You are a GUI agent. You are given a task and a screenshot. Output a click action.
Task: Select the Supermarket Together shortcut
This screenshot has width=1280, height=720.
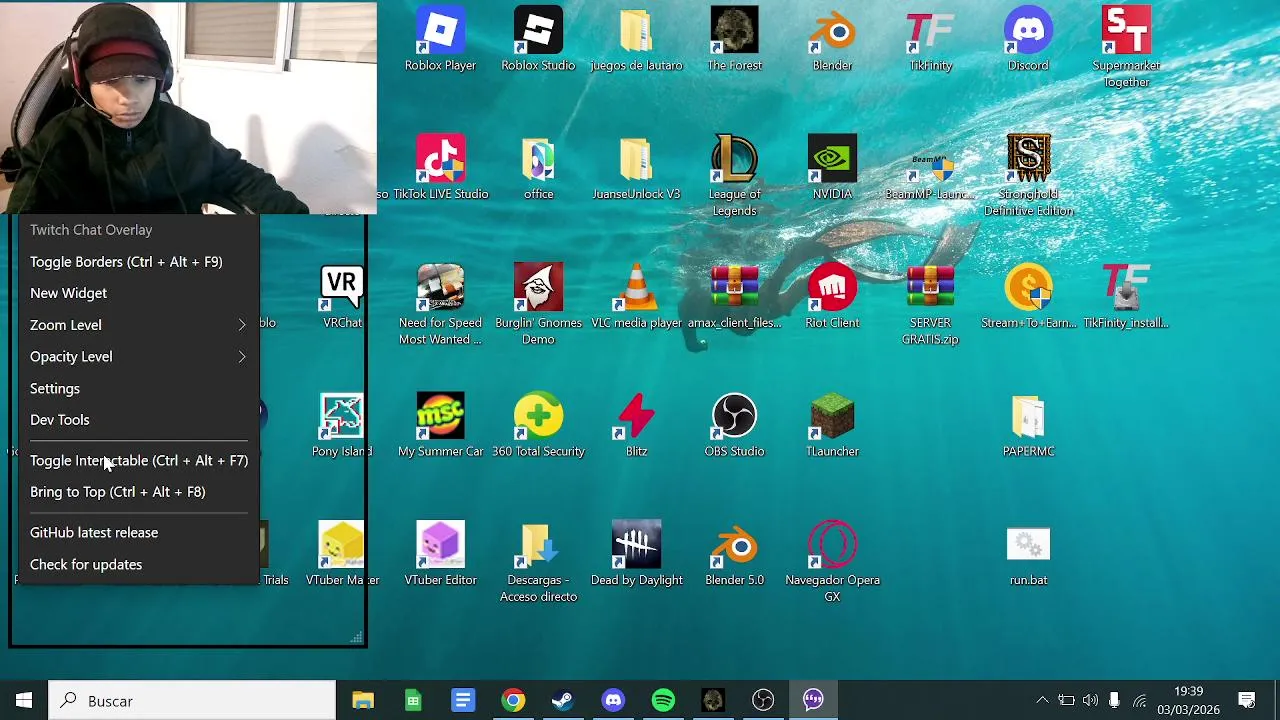click(1126, 48)
